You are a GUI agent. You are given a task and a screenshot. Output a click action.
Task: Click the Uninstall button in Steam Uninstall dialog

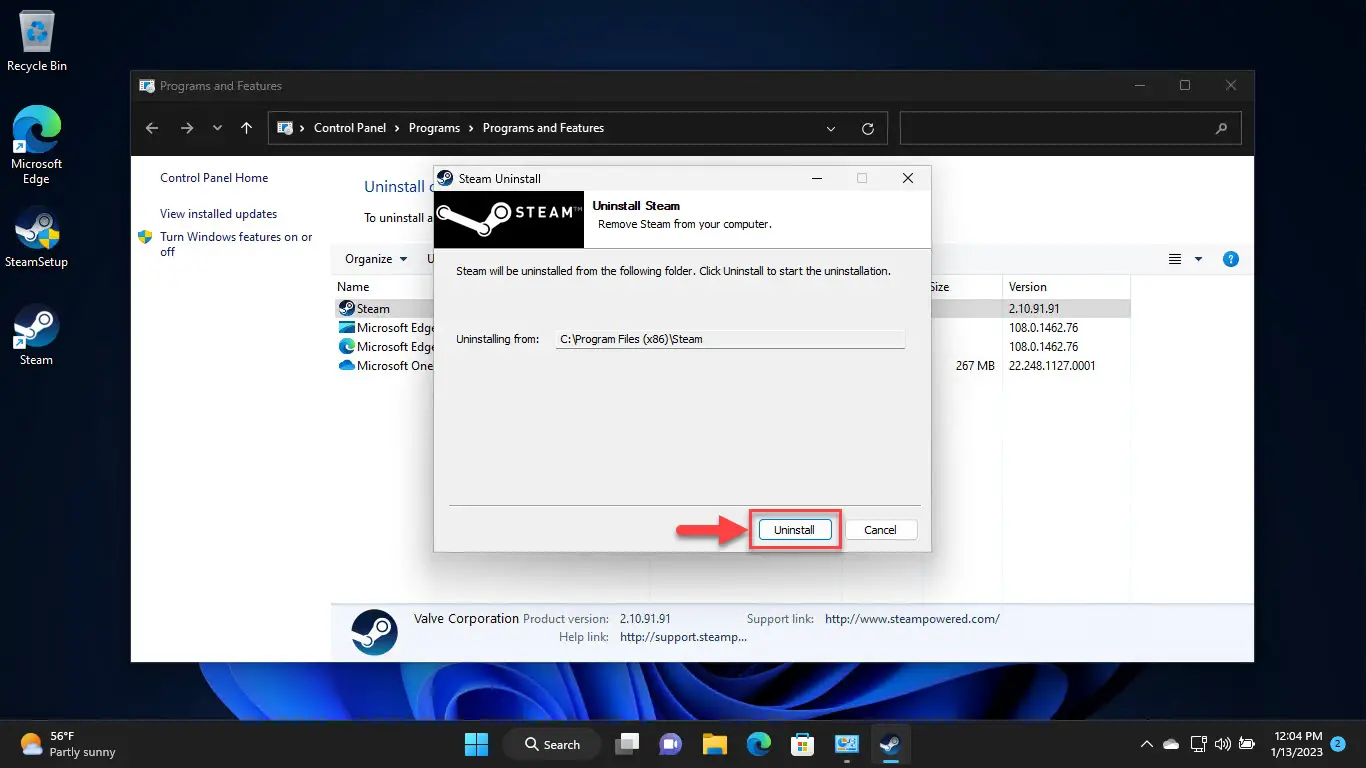pyautogui.click(x=794, y=530)
